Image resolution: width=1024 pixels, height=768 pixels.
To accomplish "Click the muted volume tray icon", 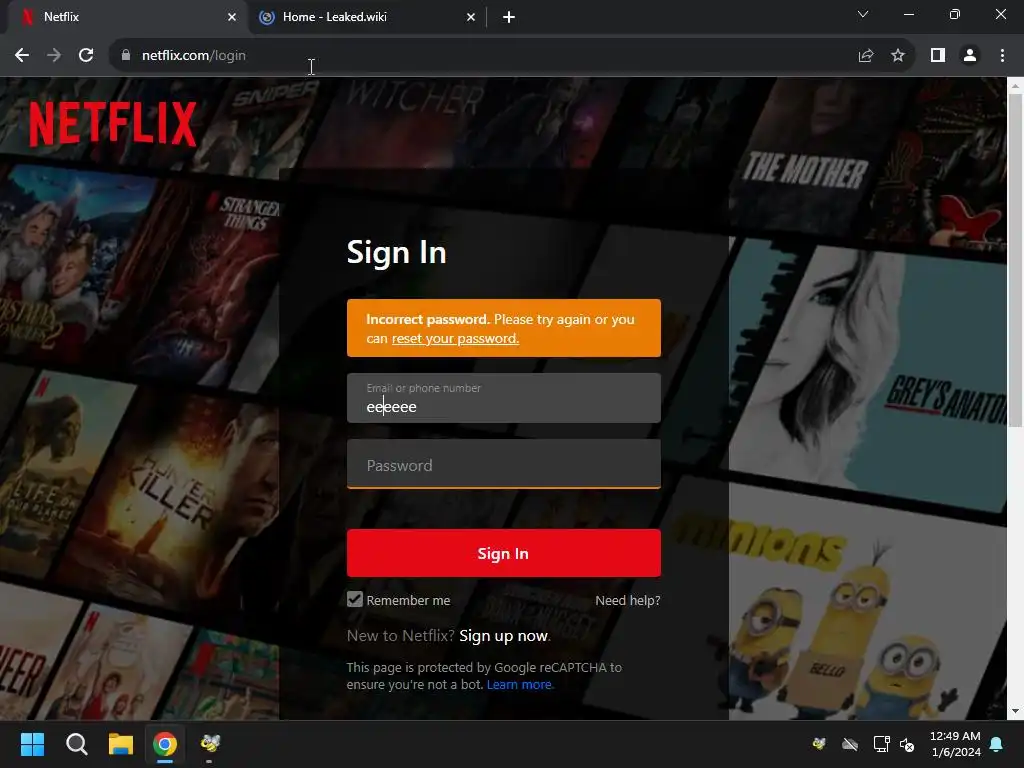I will 907,744.
